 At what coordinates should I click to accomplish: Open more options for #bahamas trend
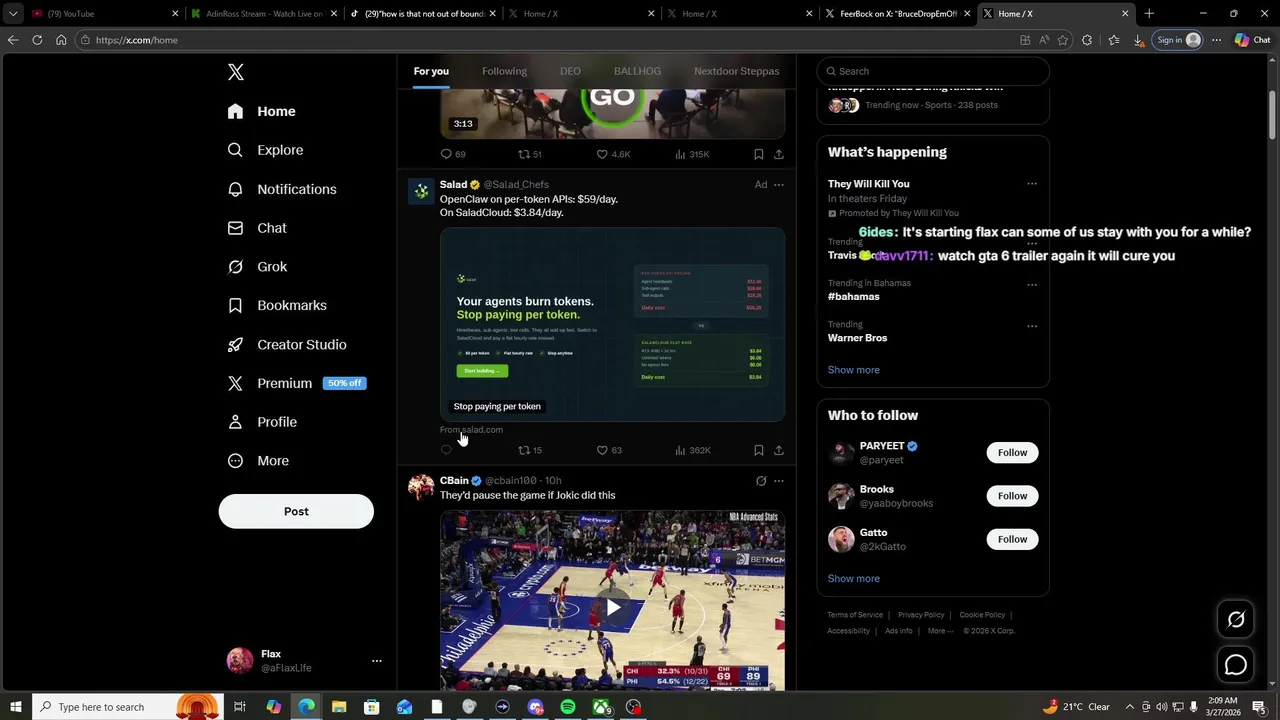coord(1032,284)
